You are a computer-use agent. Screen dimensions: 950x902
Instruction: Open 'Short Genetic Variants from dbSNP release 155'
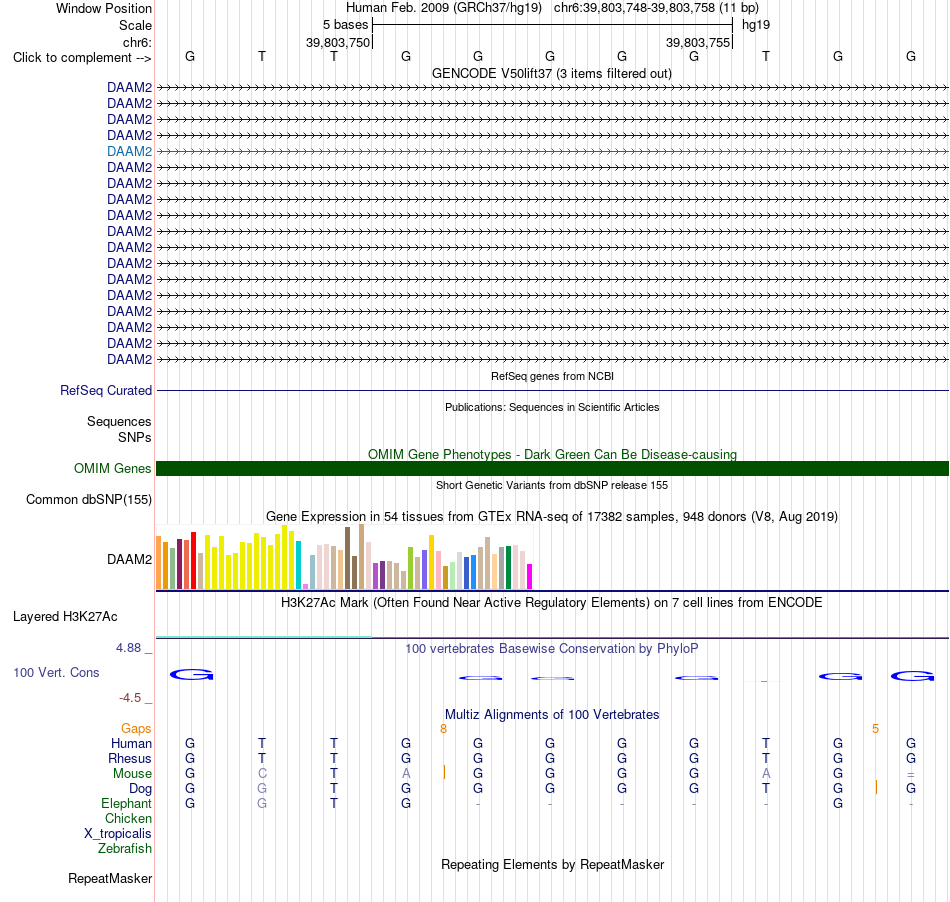[x=552, y=485]
